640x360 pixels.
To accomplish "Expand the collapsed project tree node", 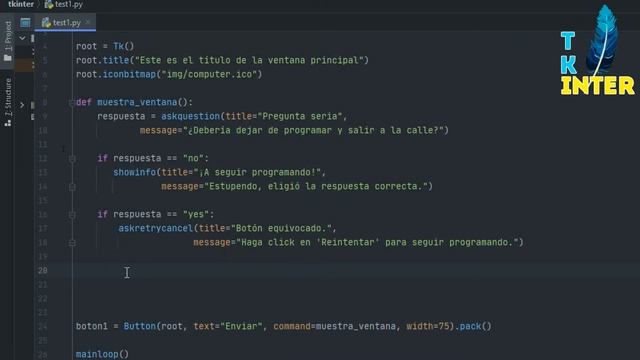I will point(22,105).
